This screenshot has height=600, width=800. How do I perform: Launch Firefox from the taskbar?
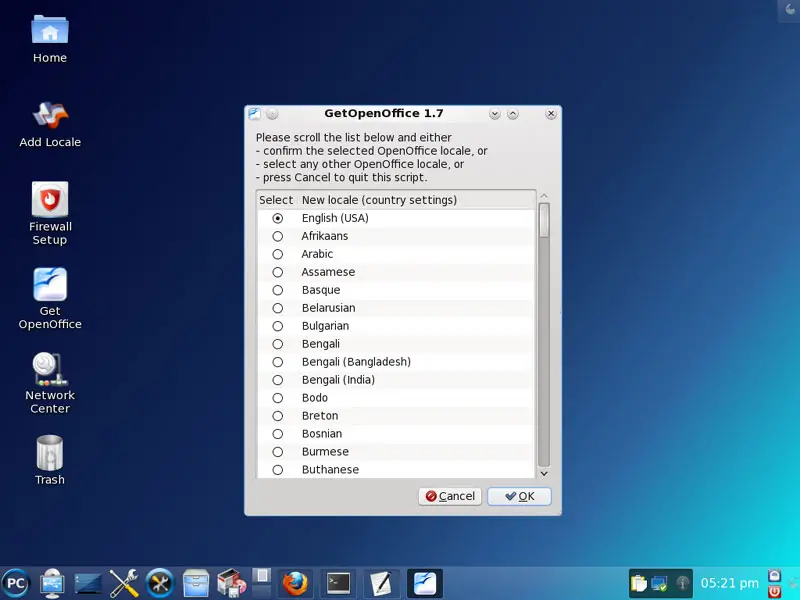(x=295, y=583)
